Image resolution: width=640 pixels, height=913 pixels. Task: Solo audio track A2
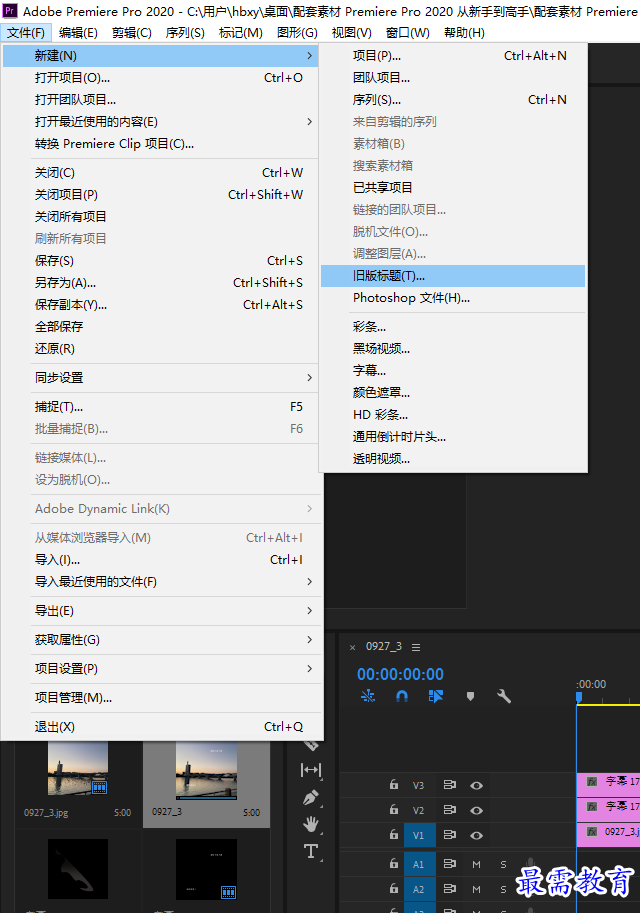tap(503, 890)
